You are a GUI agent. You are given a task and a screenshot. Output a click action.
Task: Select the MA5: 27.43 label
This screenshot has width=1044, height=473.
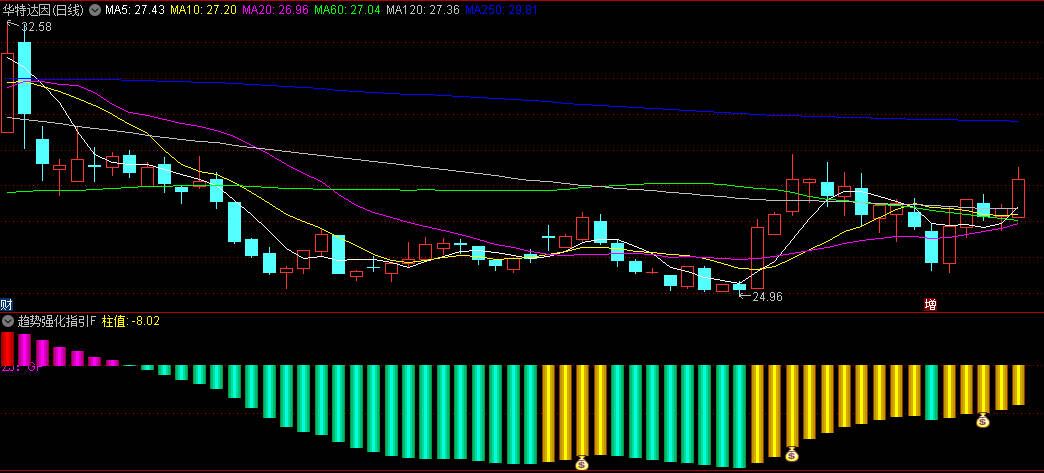[x=135, y=10]
